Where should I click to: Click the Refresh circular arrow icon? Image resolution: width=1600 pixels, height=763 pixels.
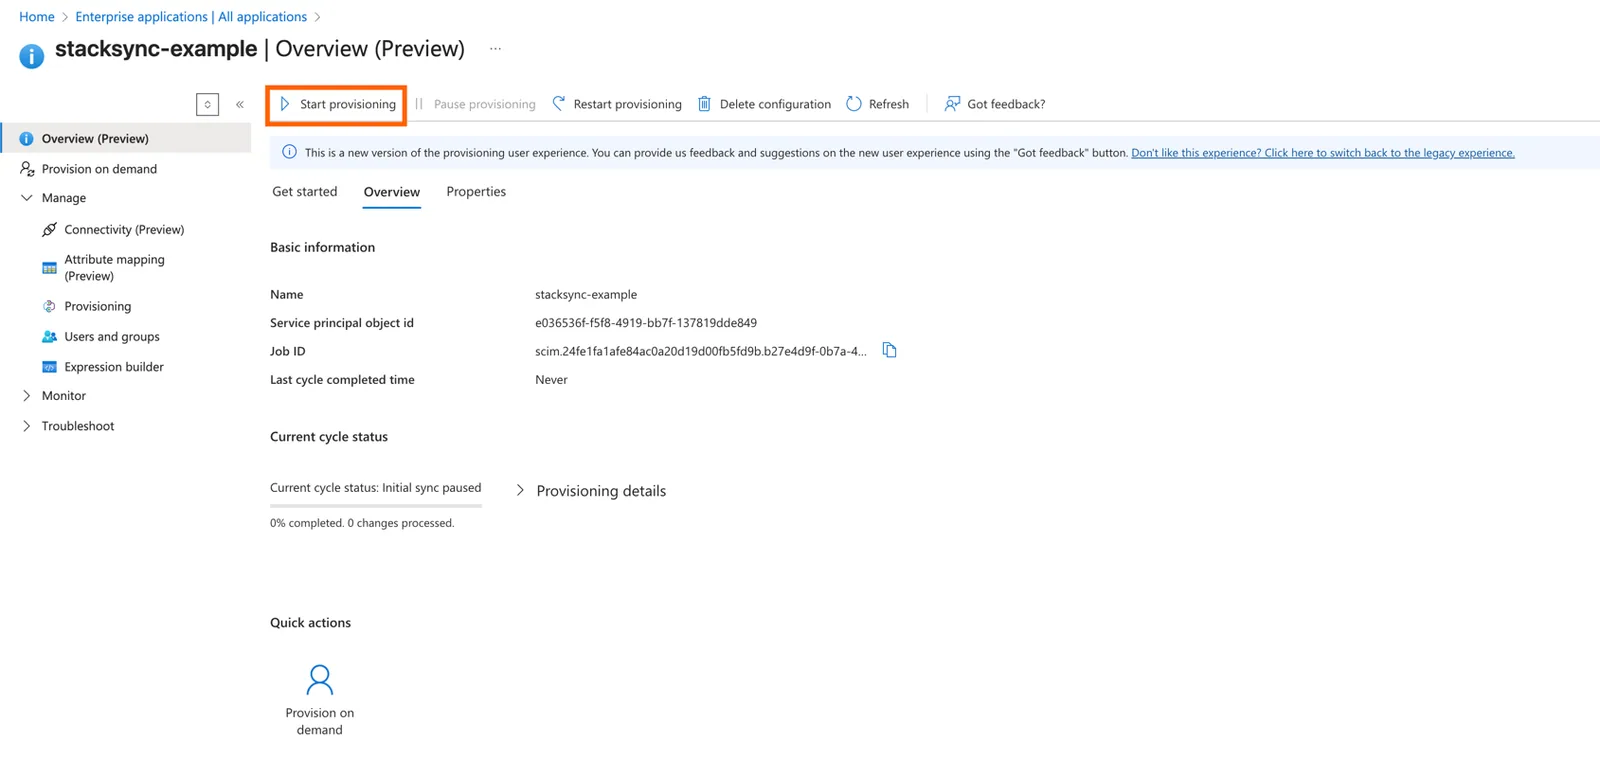[854, 104]
